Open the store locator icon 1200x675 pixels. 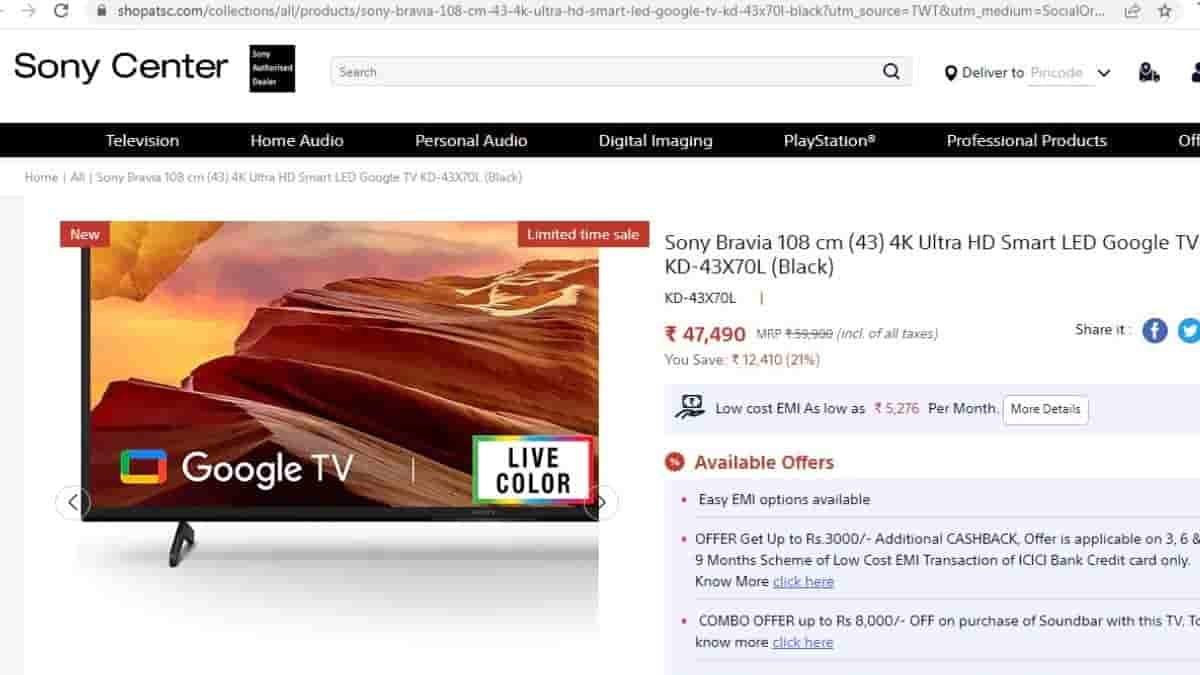point(1149,72)
